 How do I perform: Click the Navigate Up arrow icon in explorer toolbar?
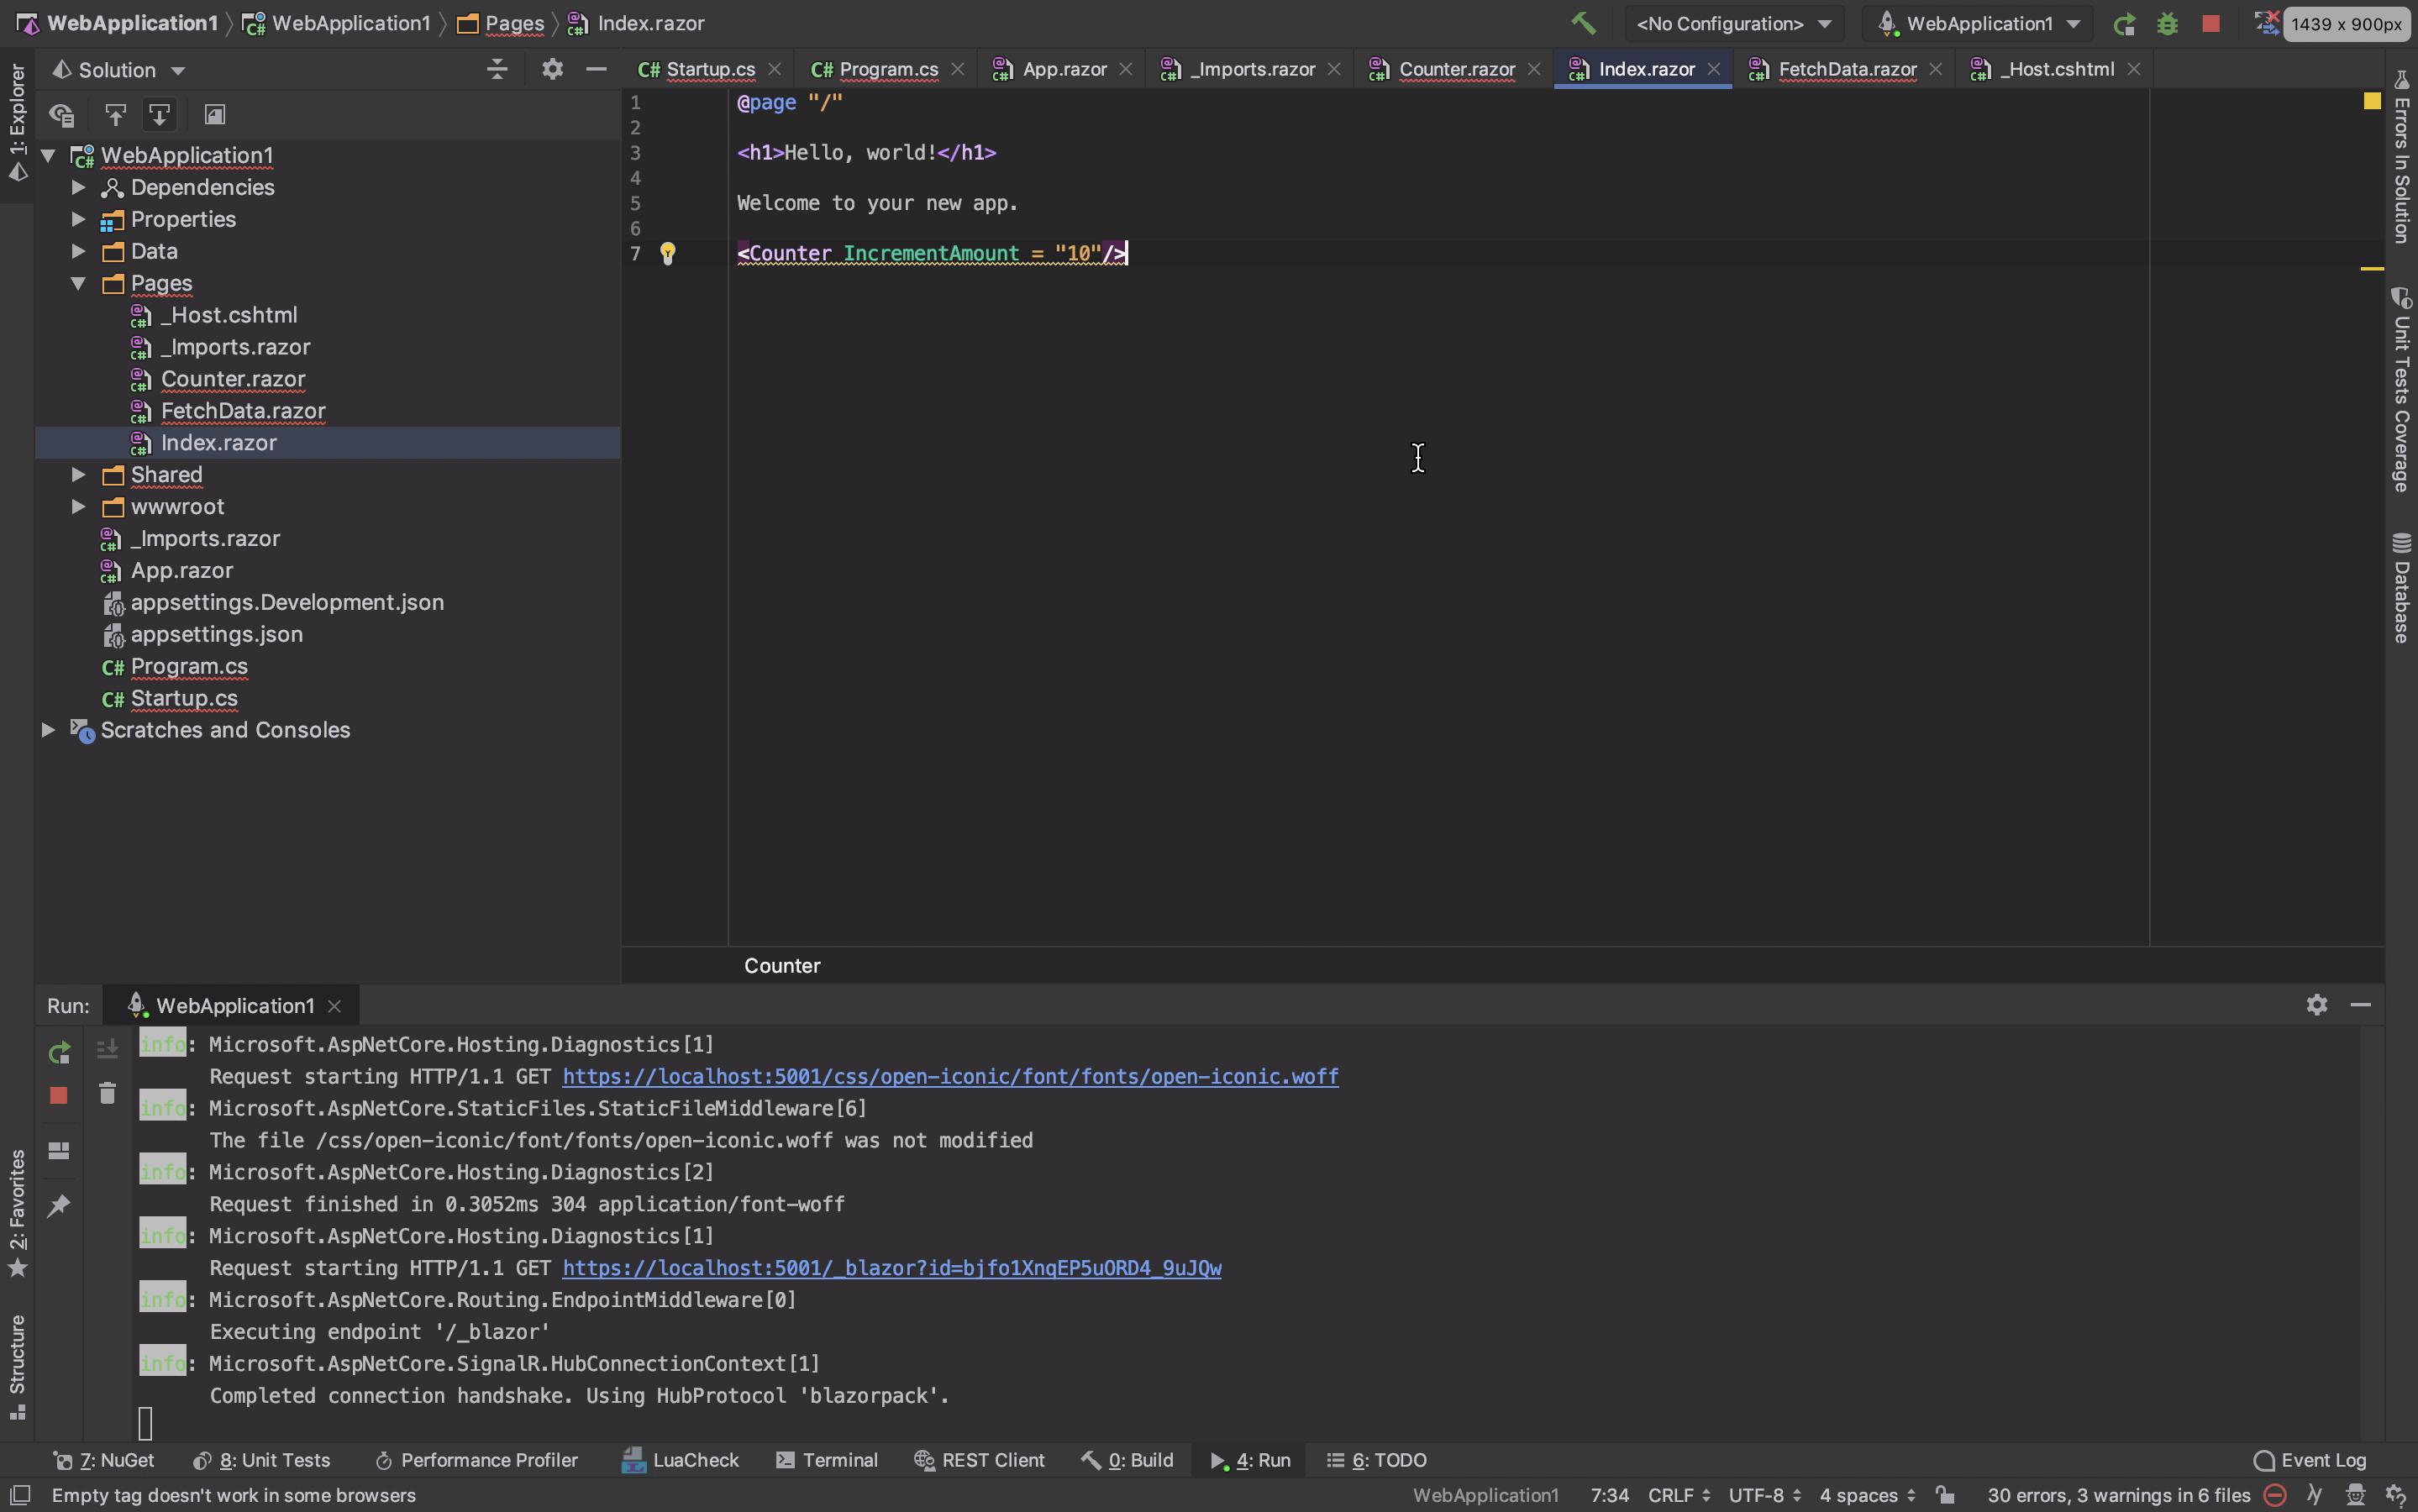[115, 115]
